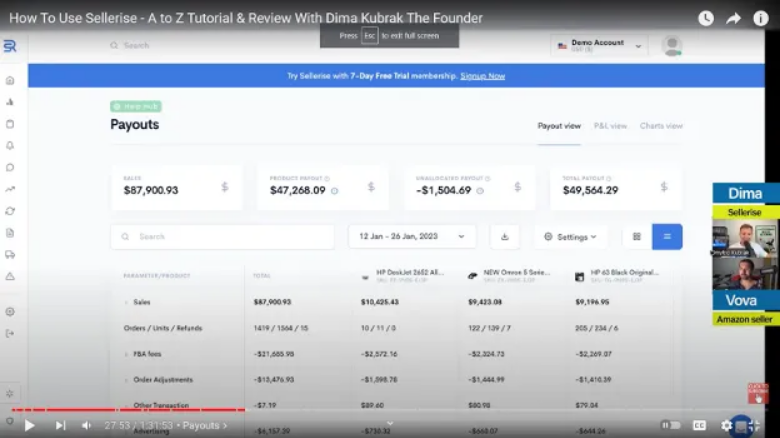Click the HP DeskJet 2652 product column header
The height and width of the screenshot is (438, 780).
point(403,276)
